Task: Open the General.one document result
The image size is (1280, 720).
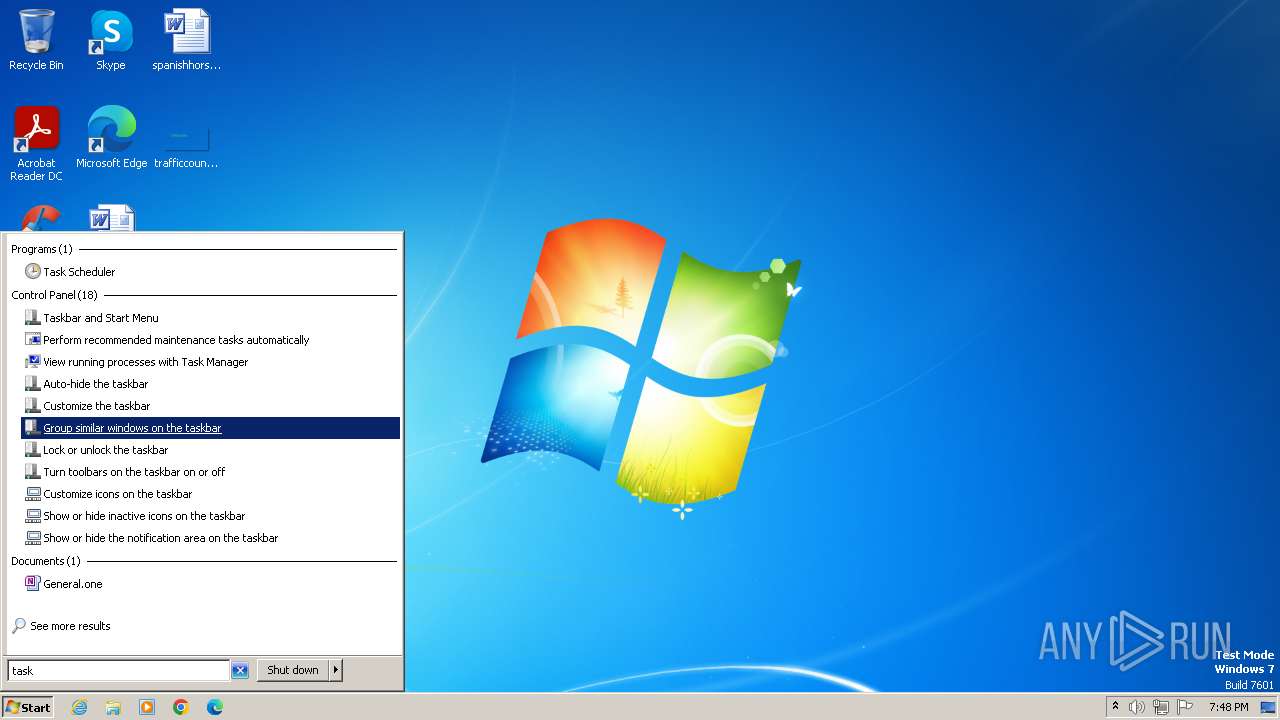Action: [x=211, y=584]
